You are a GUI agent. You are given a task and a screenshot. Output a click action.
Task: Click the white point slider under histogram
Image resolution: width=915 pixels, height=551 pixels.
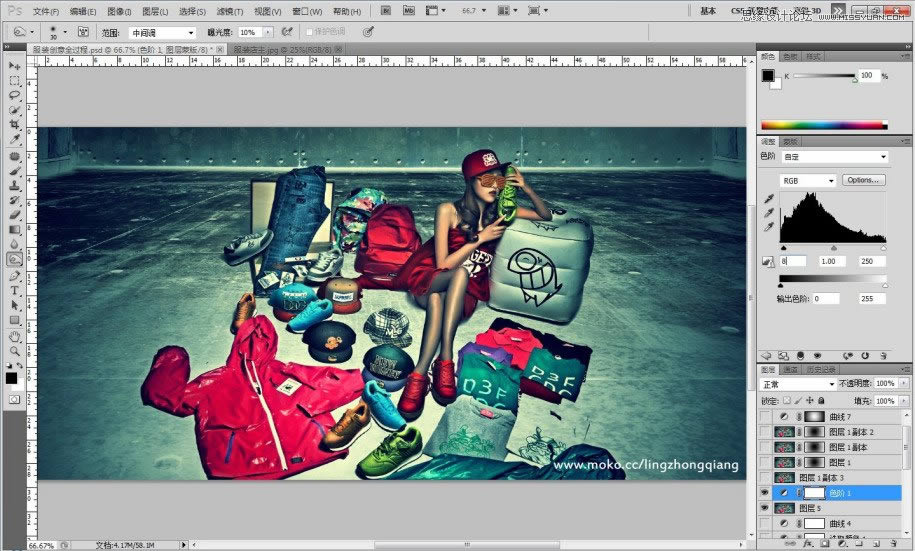pyautogui.click(x=883, y=248)
